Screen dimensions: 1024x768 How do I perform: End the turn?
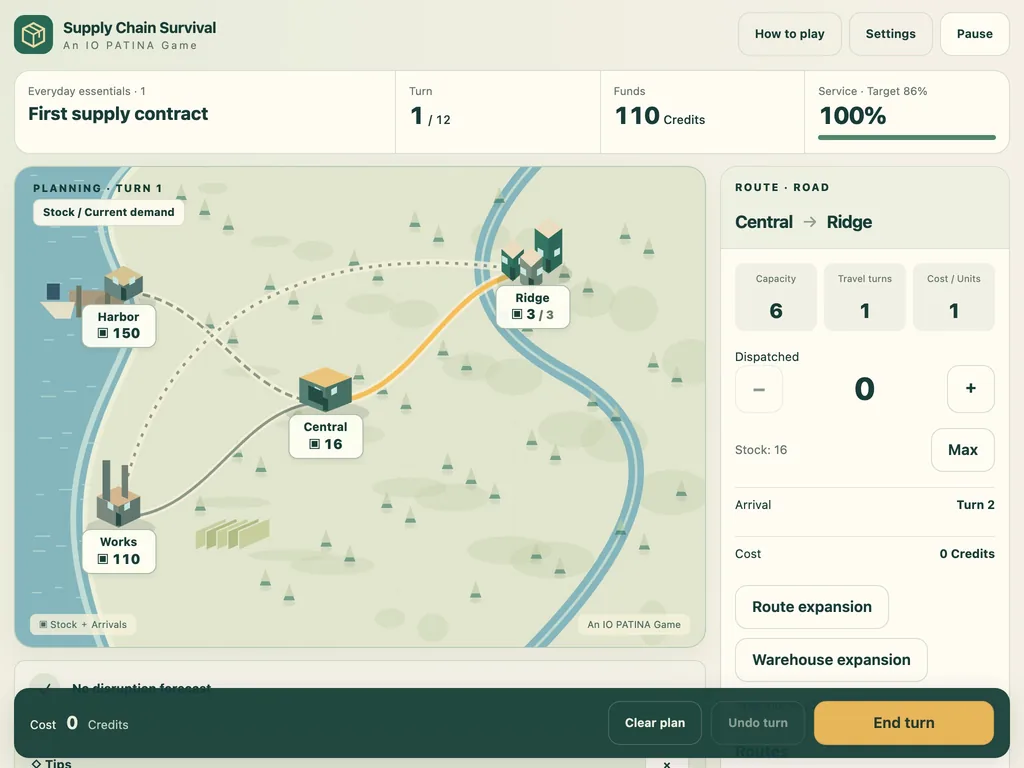click(x=904, y=723)
